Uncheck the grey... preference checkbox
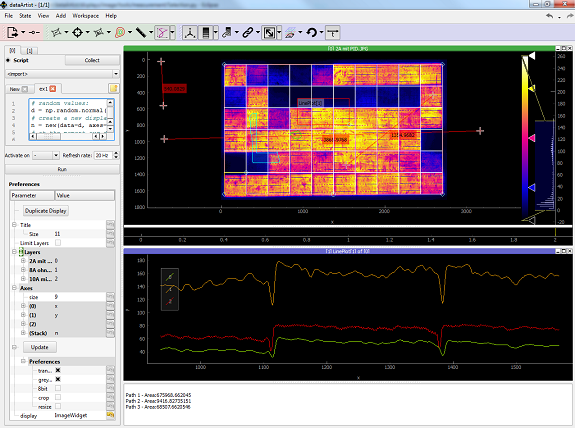The height and width of the screenshot is (428, 575). pos(58,379)
